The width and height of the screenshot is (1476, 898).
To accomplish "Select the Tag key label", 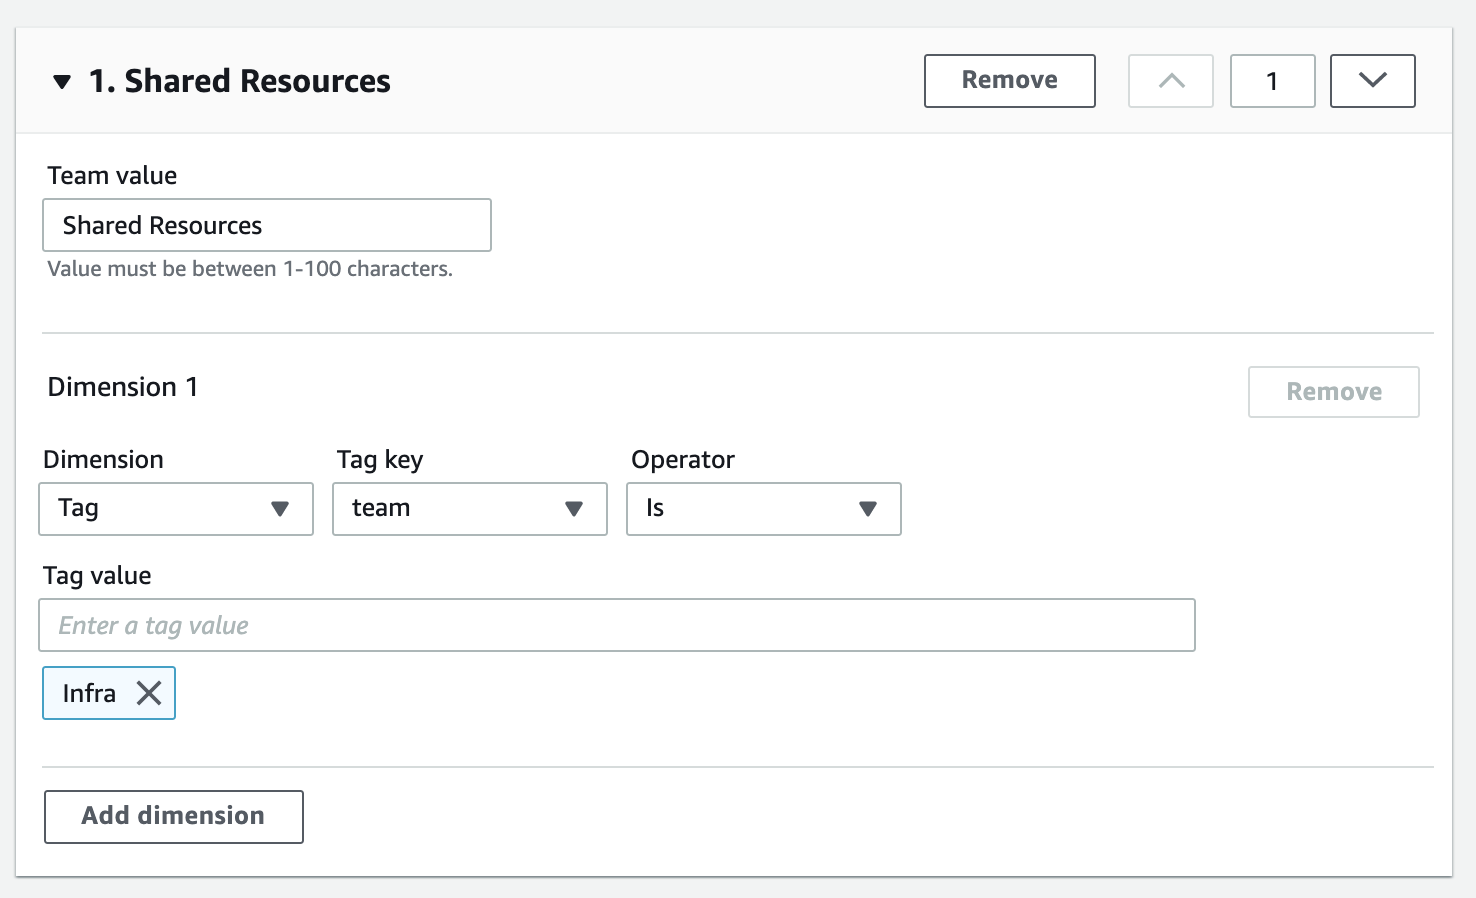I will click(380, 460).
